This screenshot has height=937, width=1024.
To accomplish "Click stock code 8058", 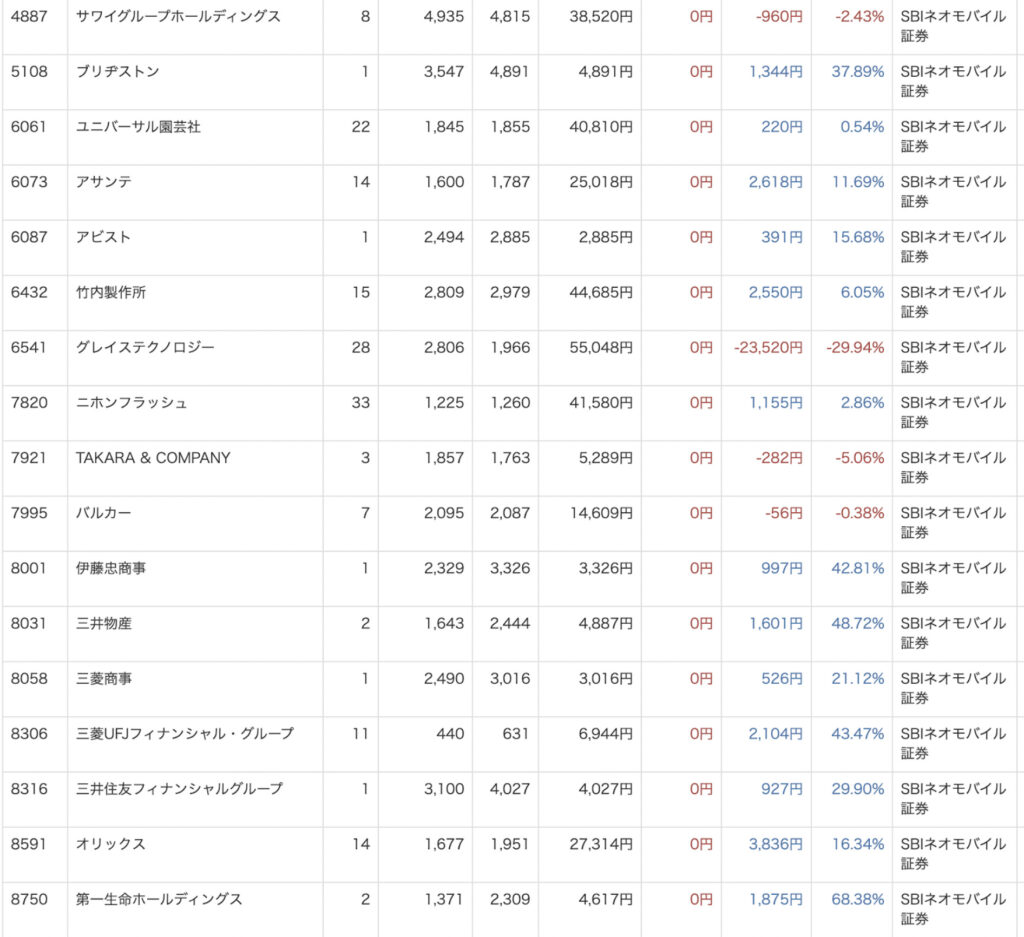I will pos(29,678).
